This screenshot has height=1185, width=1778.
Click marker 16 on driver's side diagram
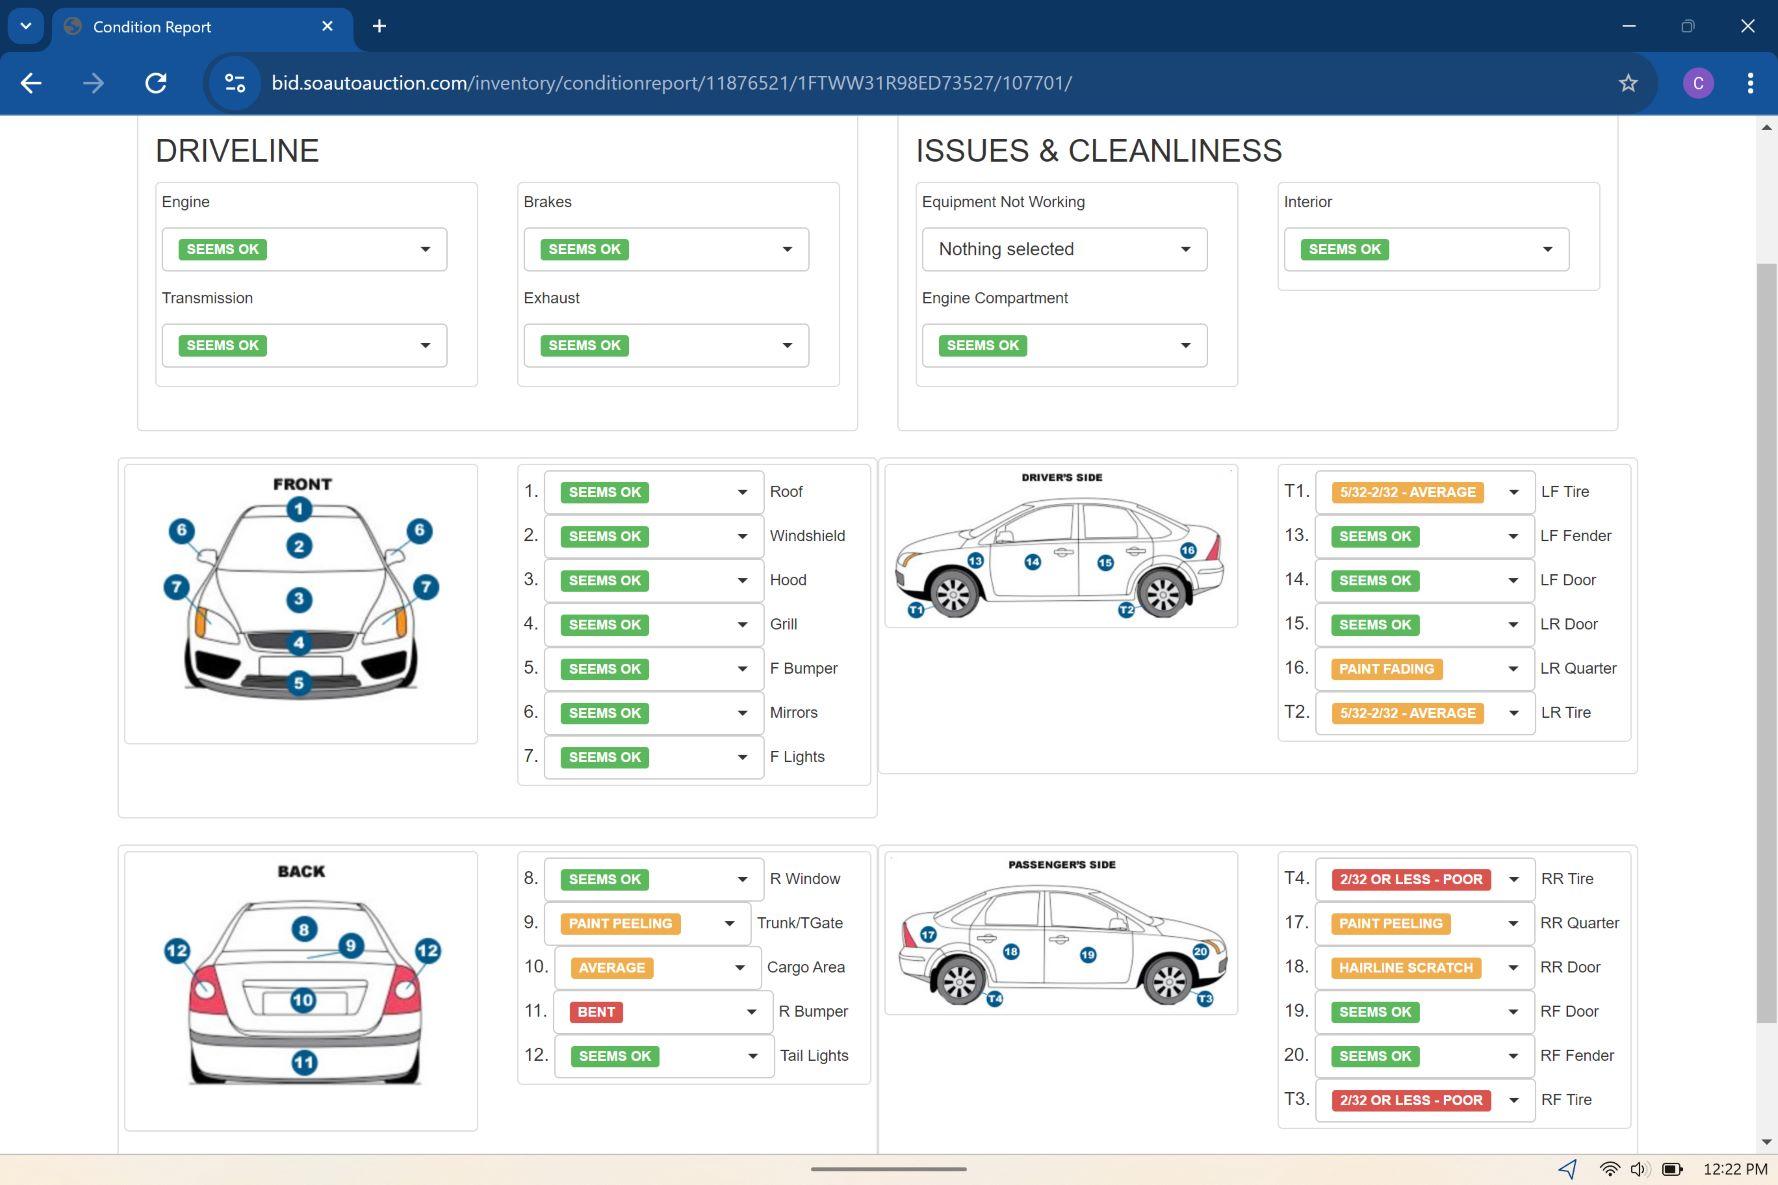(x=1188, y=550)
